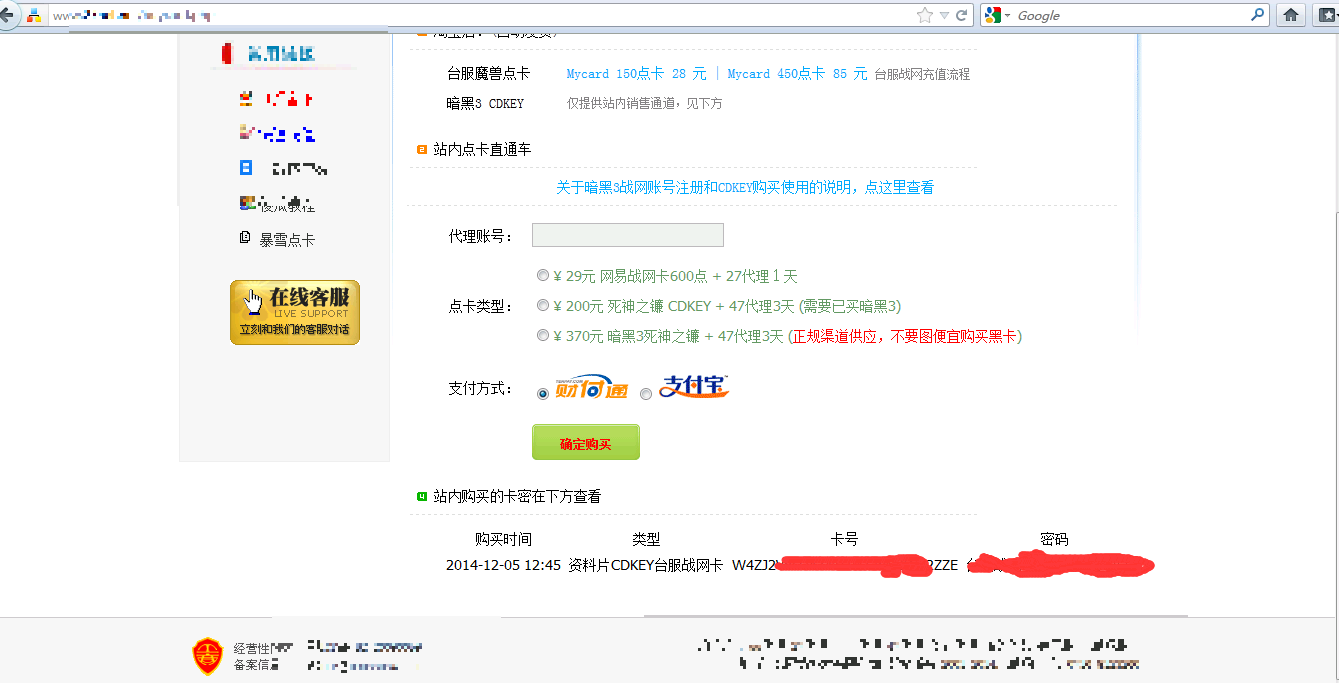
Task: Click the green 确定购买 button
Action: (586, 443)
